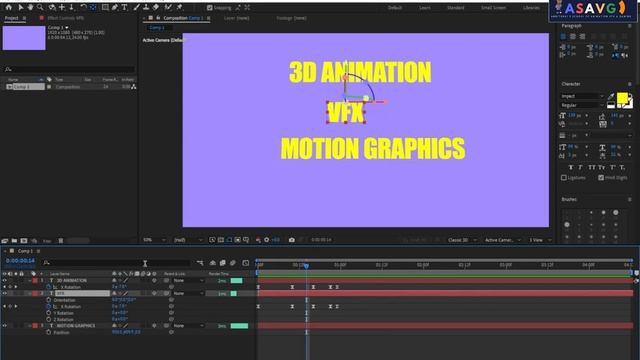
Task: Select the Small Screen workspace
Action: (493, 8)
